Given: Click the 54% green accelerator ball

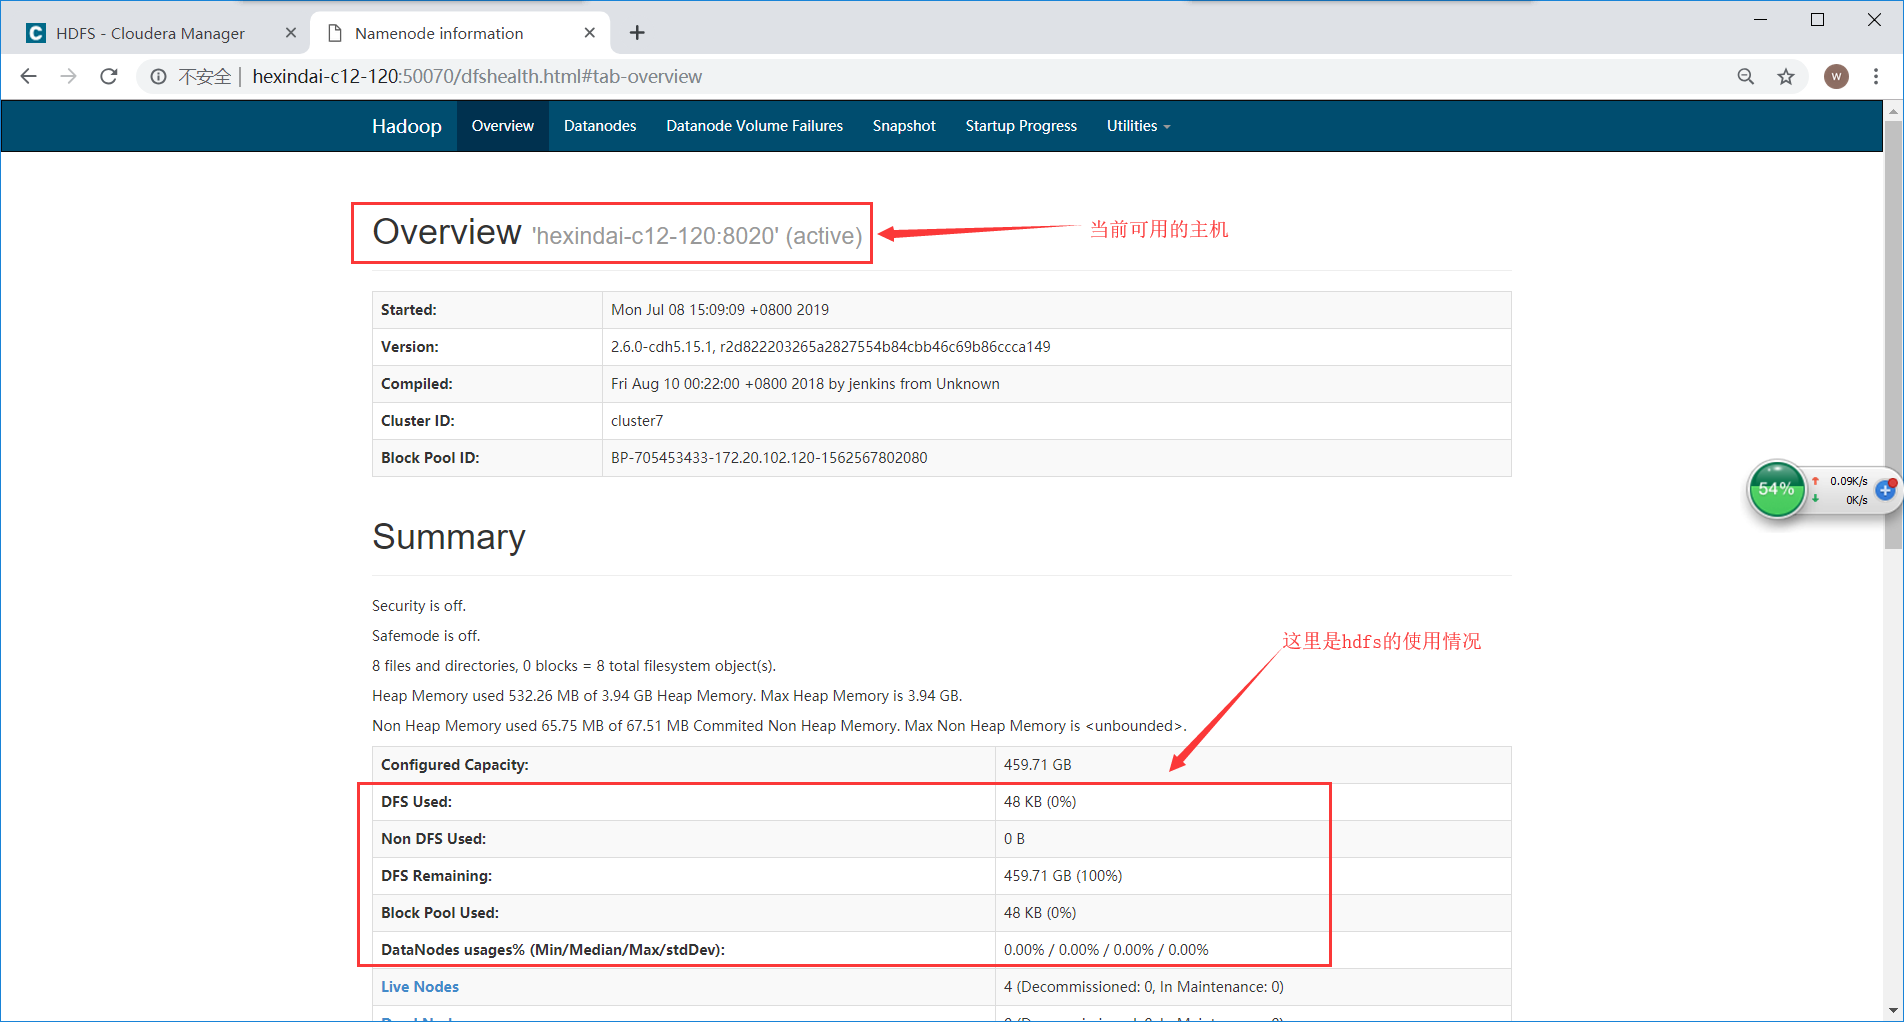Looking at the screenshot, I should tap(1777, 489).
